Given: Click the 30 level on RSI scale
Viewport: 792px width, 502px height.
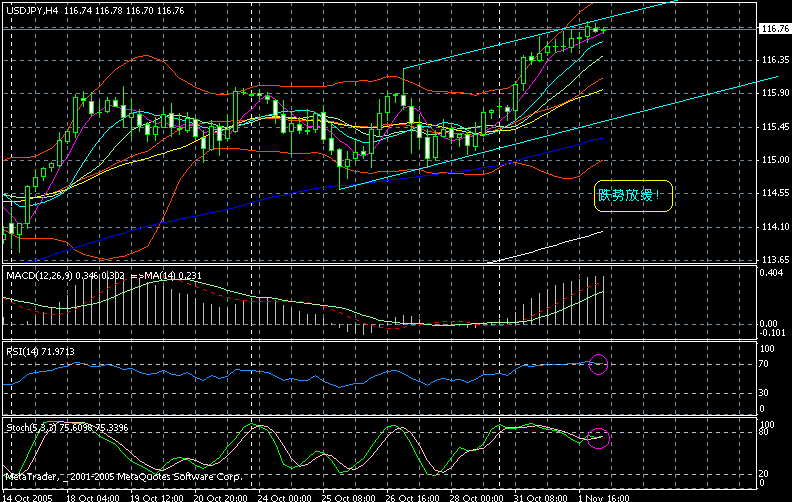Looking at the screenshot, I should [x=764, y=392].
